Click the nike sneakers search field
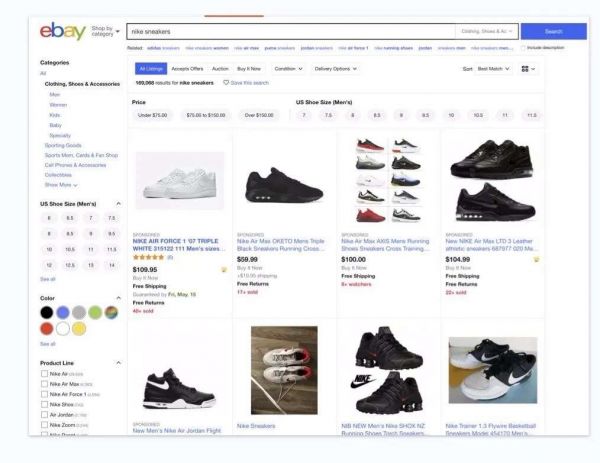The image size is (600, 463). point(291,31)
